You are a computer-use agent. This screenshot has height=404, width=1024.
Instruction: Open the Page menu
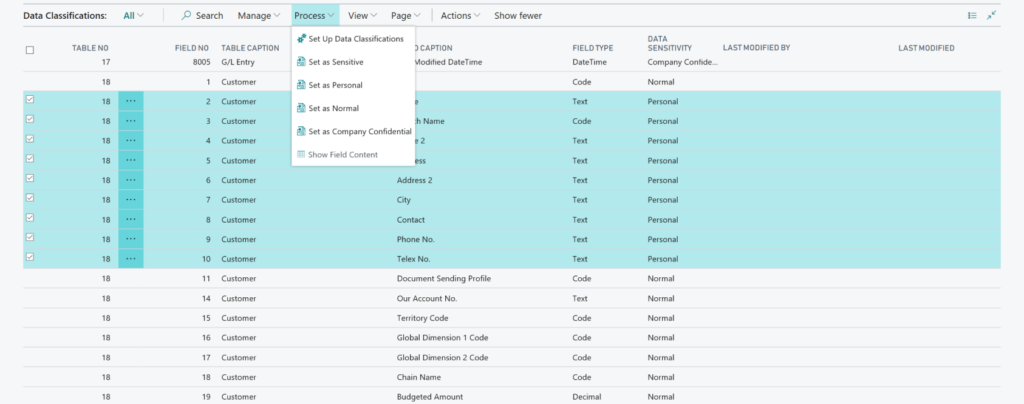405,16
